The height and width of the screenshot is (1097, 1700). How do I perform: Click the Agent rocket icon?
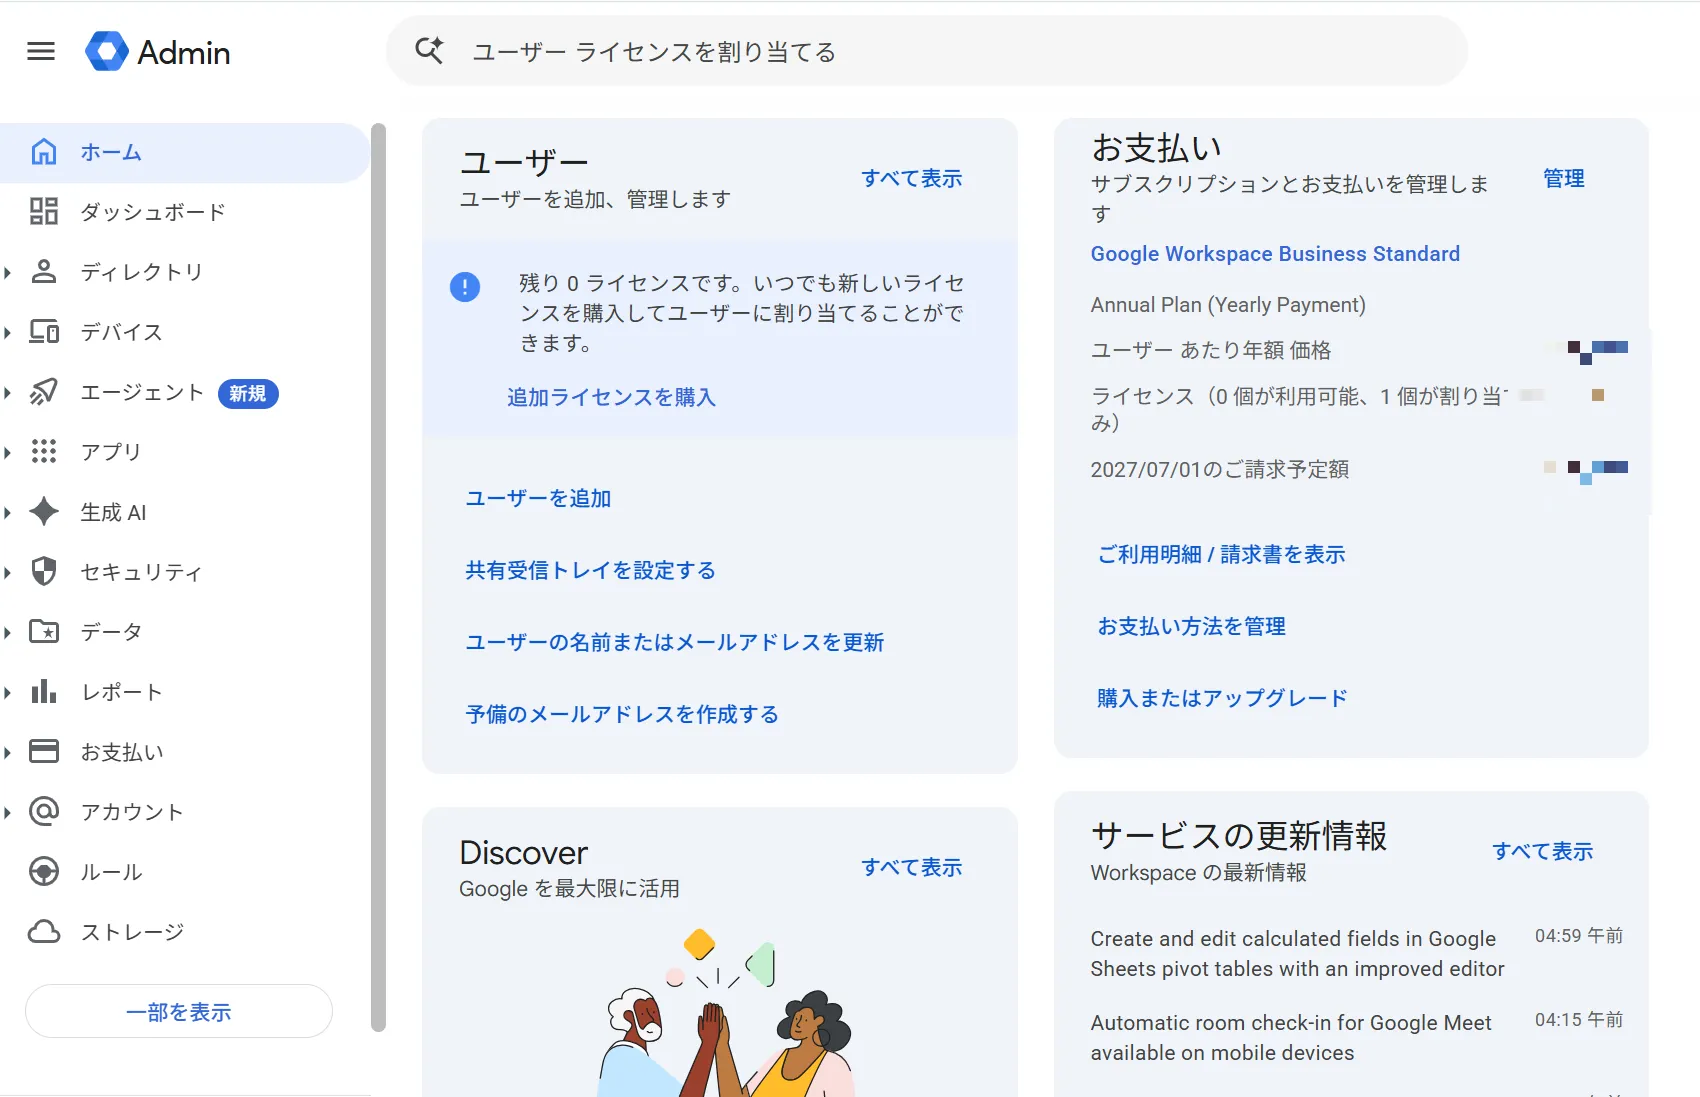click(x=44, y=392)
